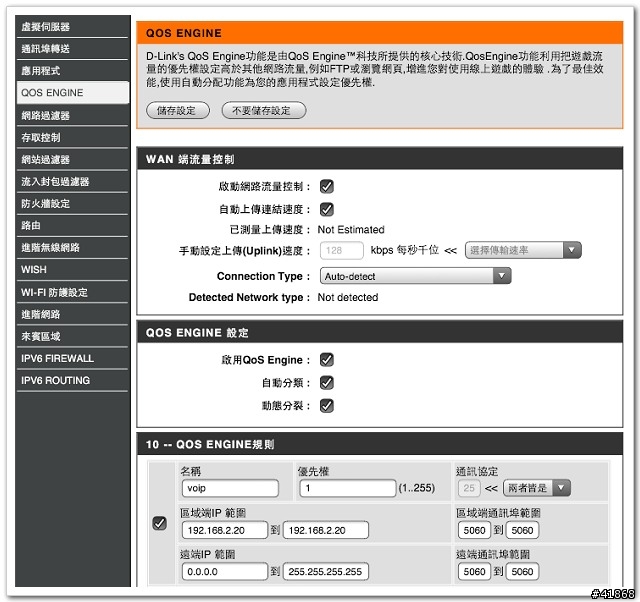Image resolution: width=640 pixels, height=602 pixels.
Task: Click the 區域端通訊埠 end field 5060
Action: coord(522,530)
